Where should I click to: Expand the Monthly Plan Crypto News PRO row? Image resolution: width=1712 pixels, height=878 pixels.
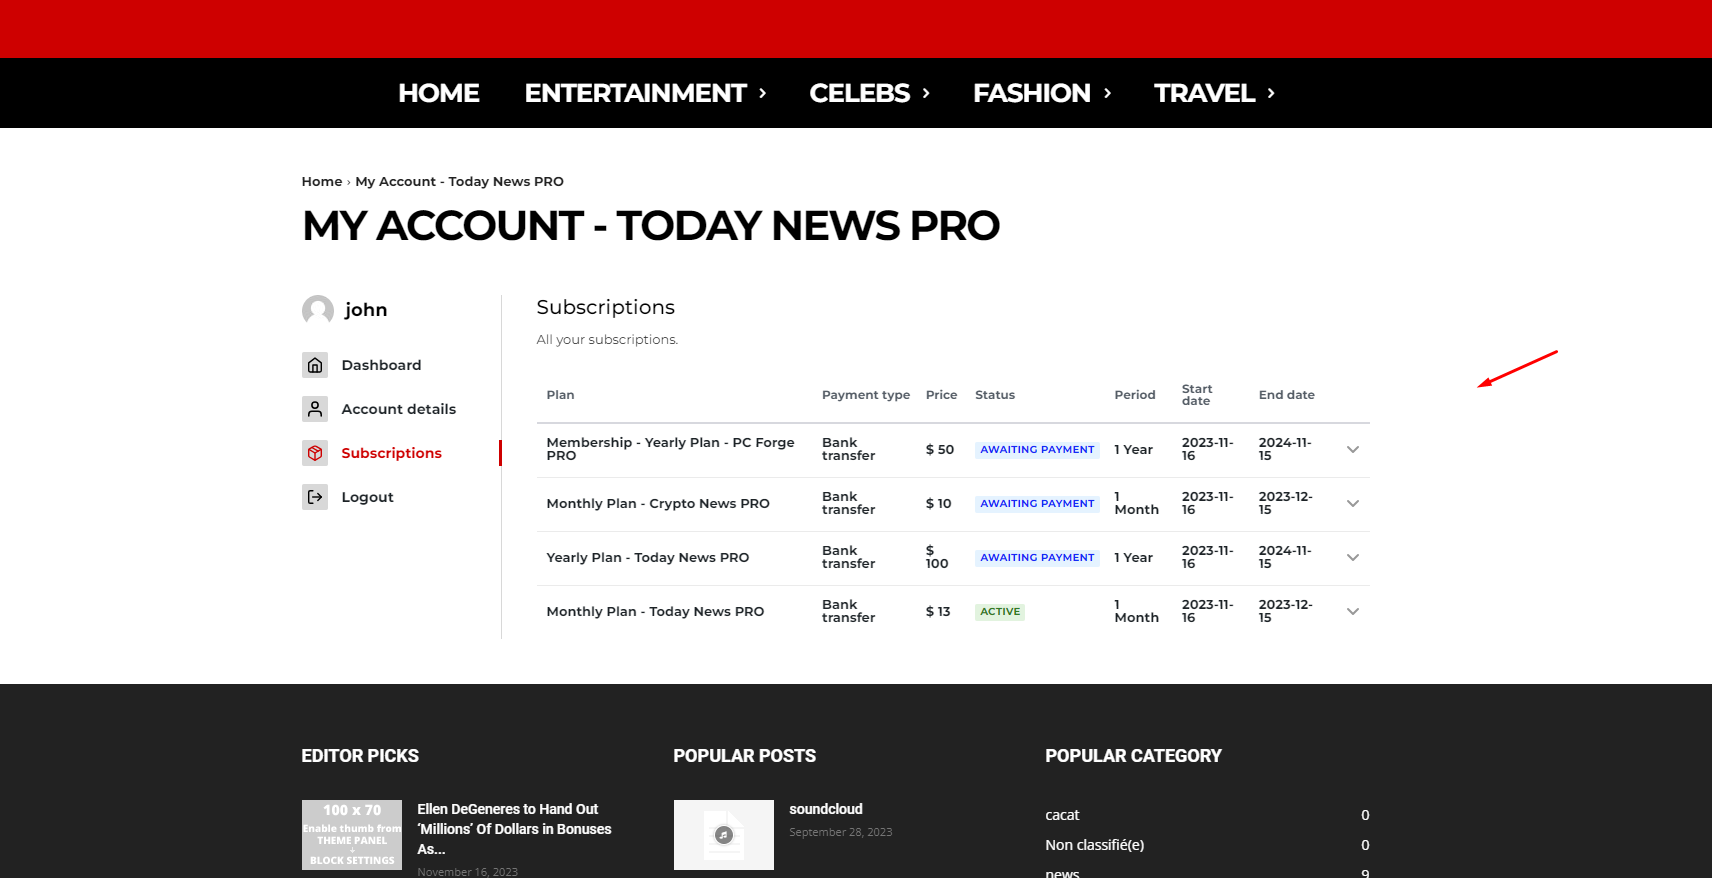[x=1353, y=504]
